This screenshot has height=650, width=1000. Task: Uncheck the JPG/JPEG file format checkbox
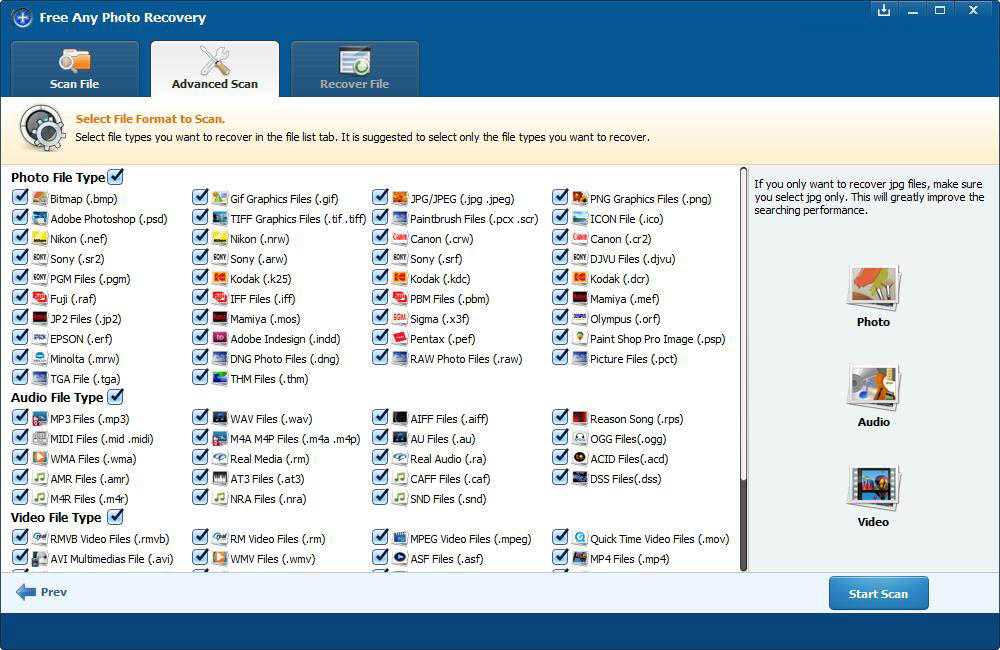click(x=380, y=198)
